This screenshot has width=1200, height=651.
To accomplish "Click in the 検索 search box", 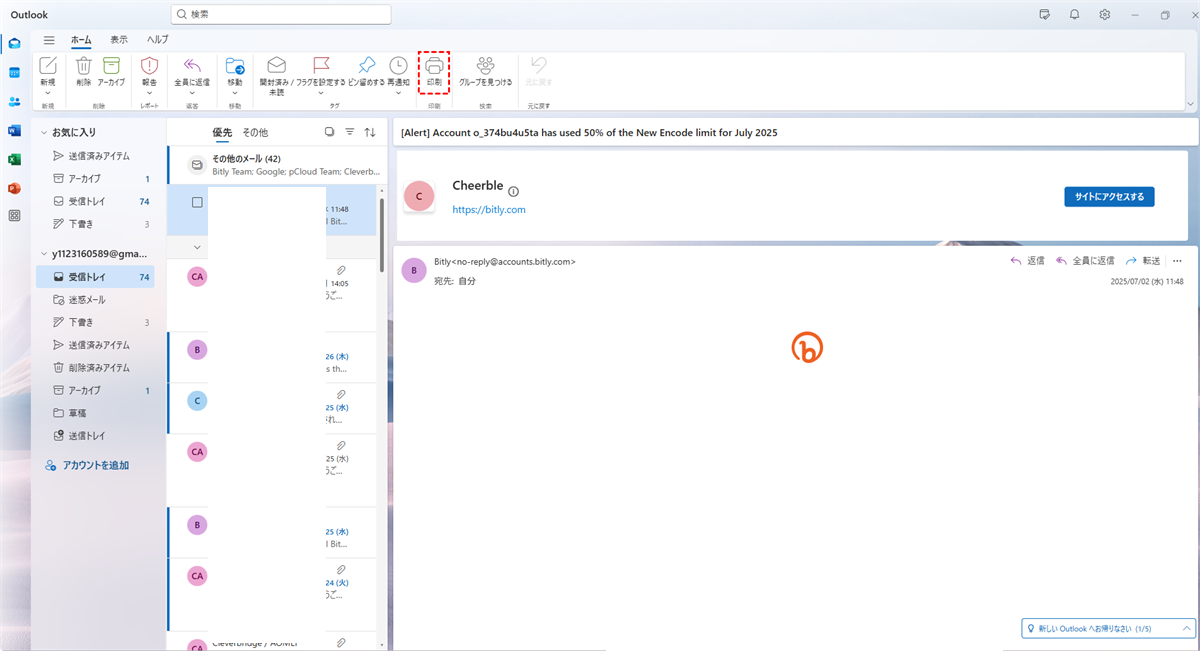I will pyautogui.click(x=280, y=15).
